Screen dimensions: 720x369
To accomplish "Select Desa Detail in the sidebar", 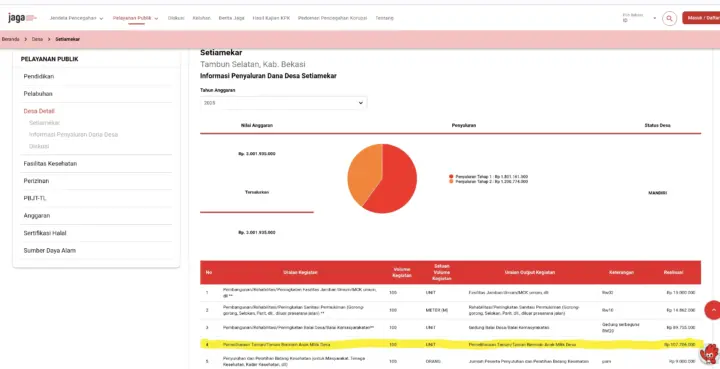I will pos(39,111).
